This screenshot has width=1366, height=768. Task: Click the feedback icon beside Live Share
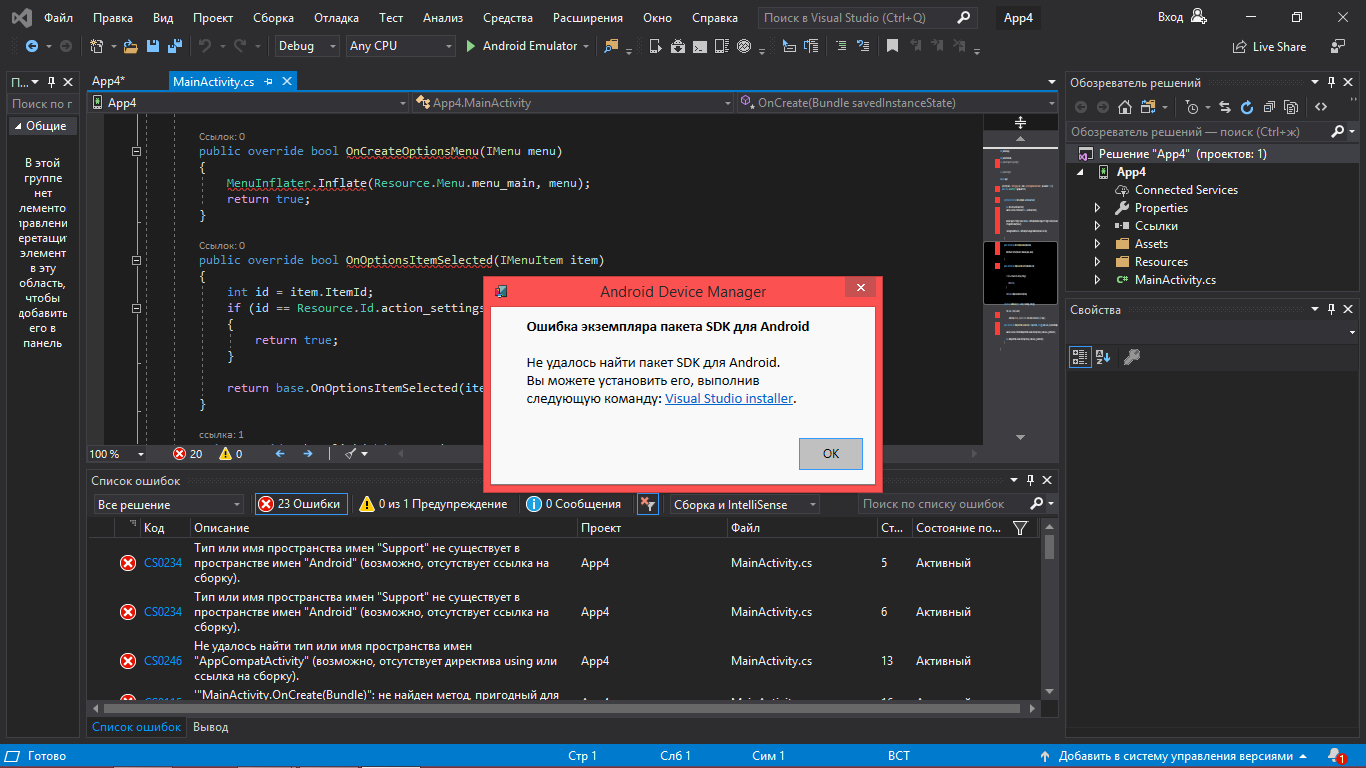pyautogui.click(x=1338, y=46)
